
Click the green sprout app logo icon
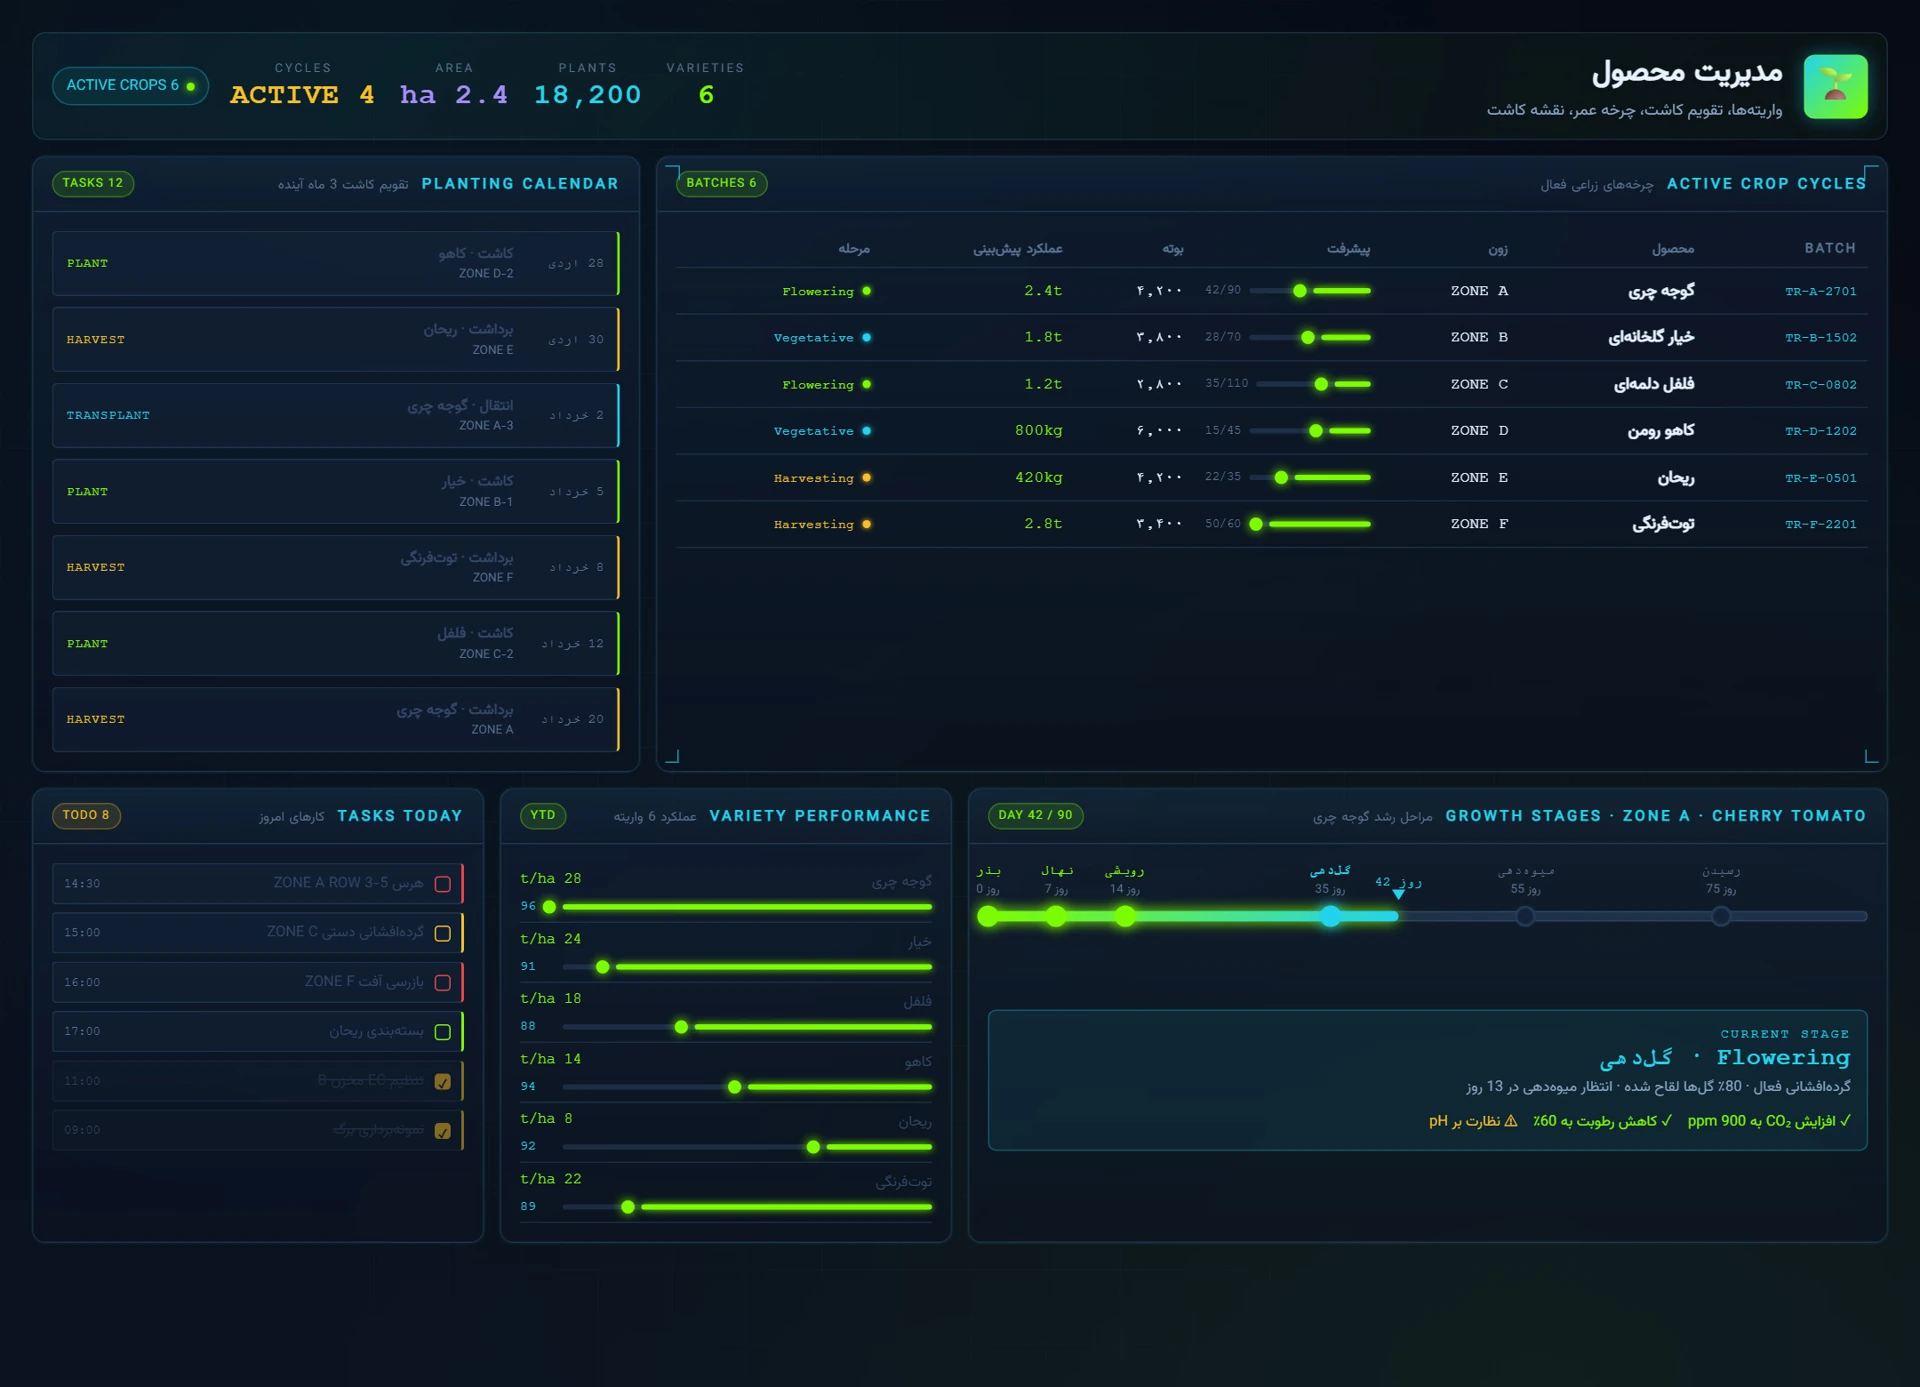tap(1835, 86)
